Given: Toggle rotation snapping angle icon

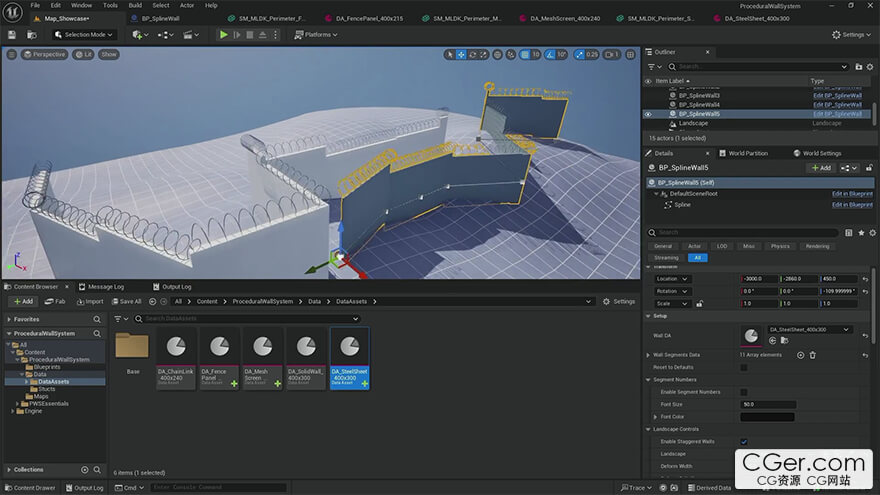Looking at the screenshot, I should 550,54.
